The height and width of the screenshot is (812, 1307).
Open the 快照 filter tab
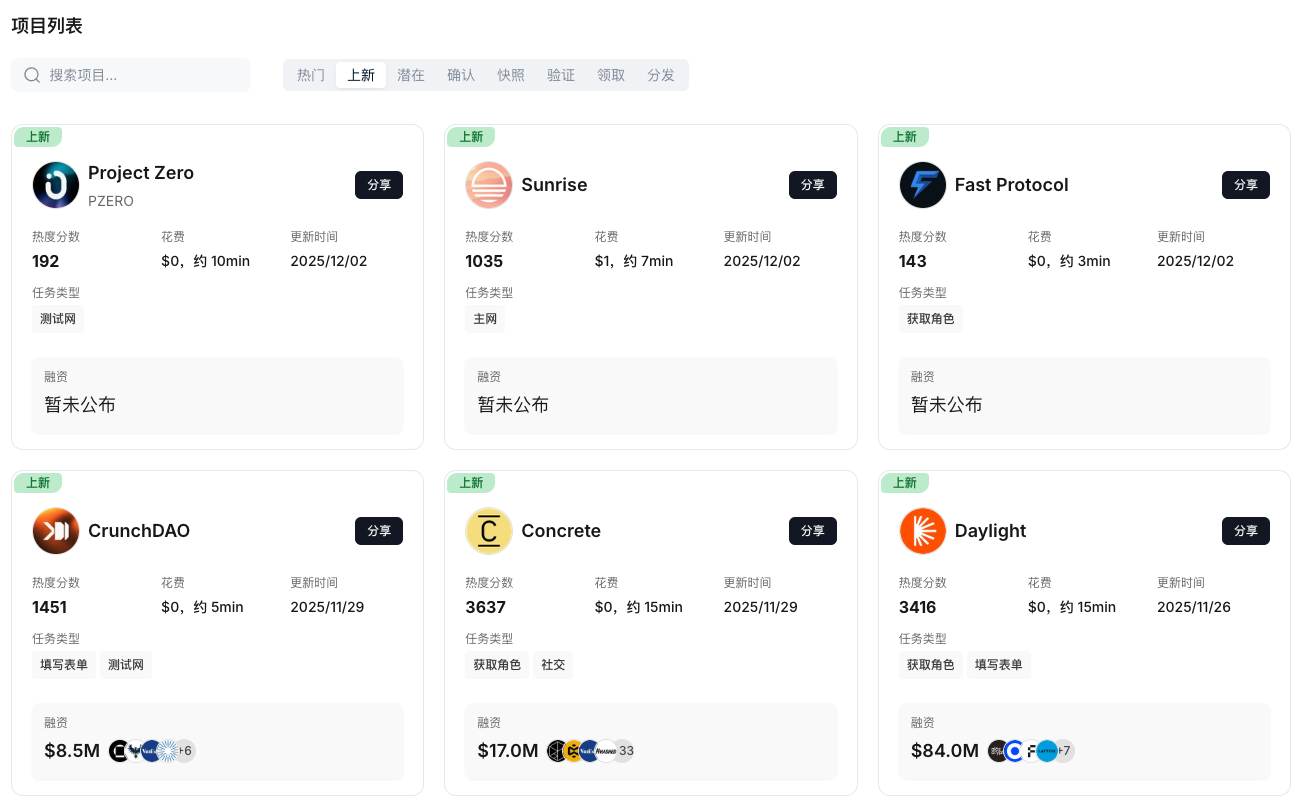(x=511, y=74)
